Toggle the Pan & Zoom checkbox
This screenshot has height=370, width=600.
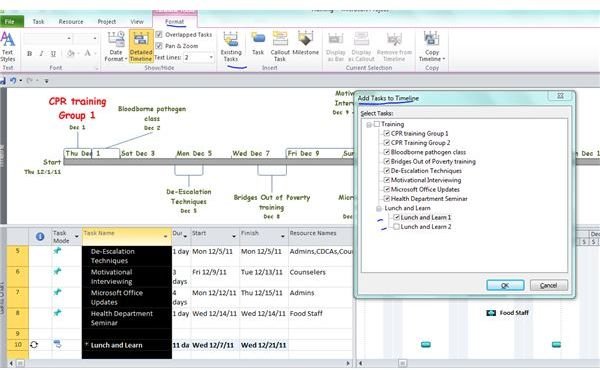(159, 46)
